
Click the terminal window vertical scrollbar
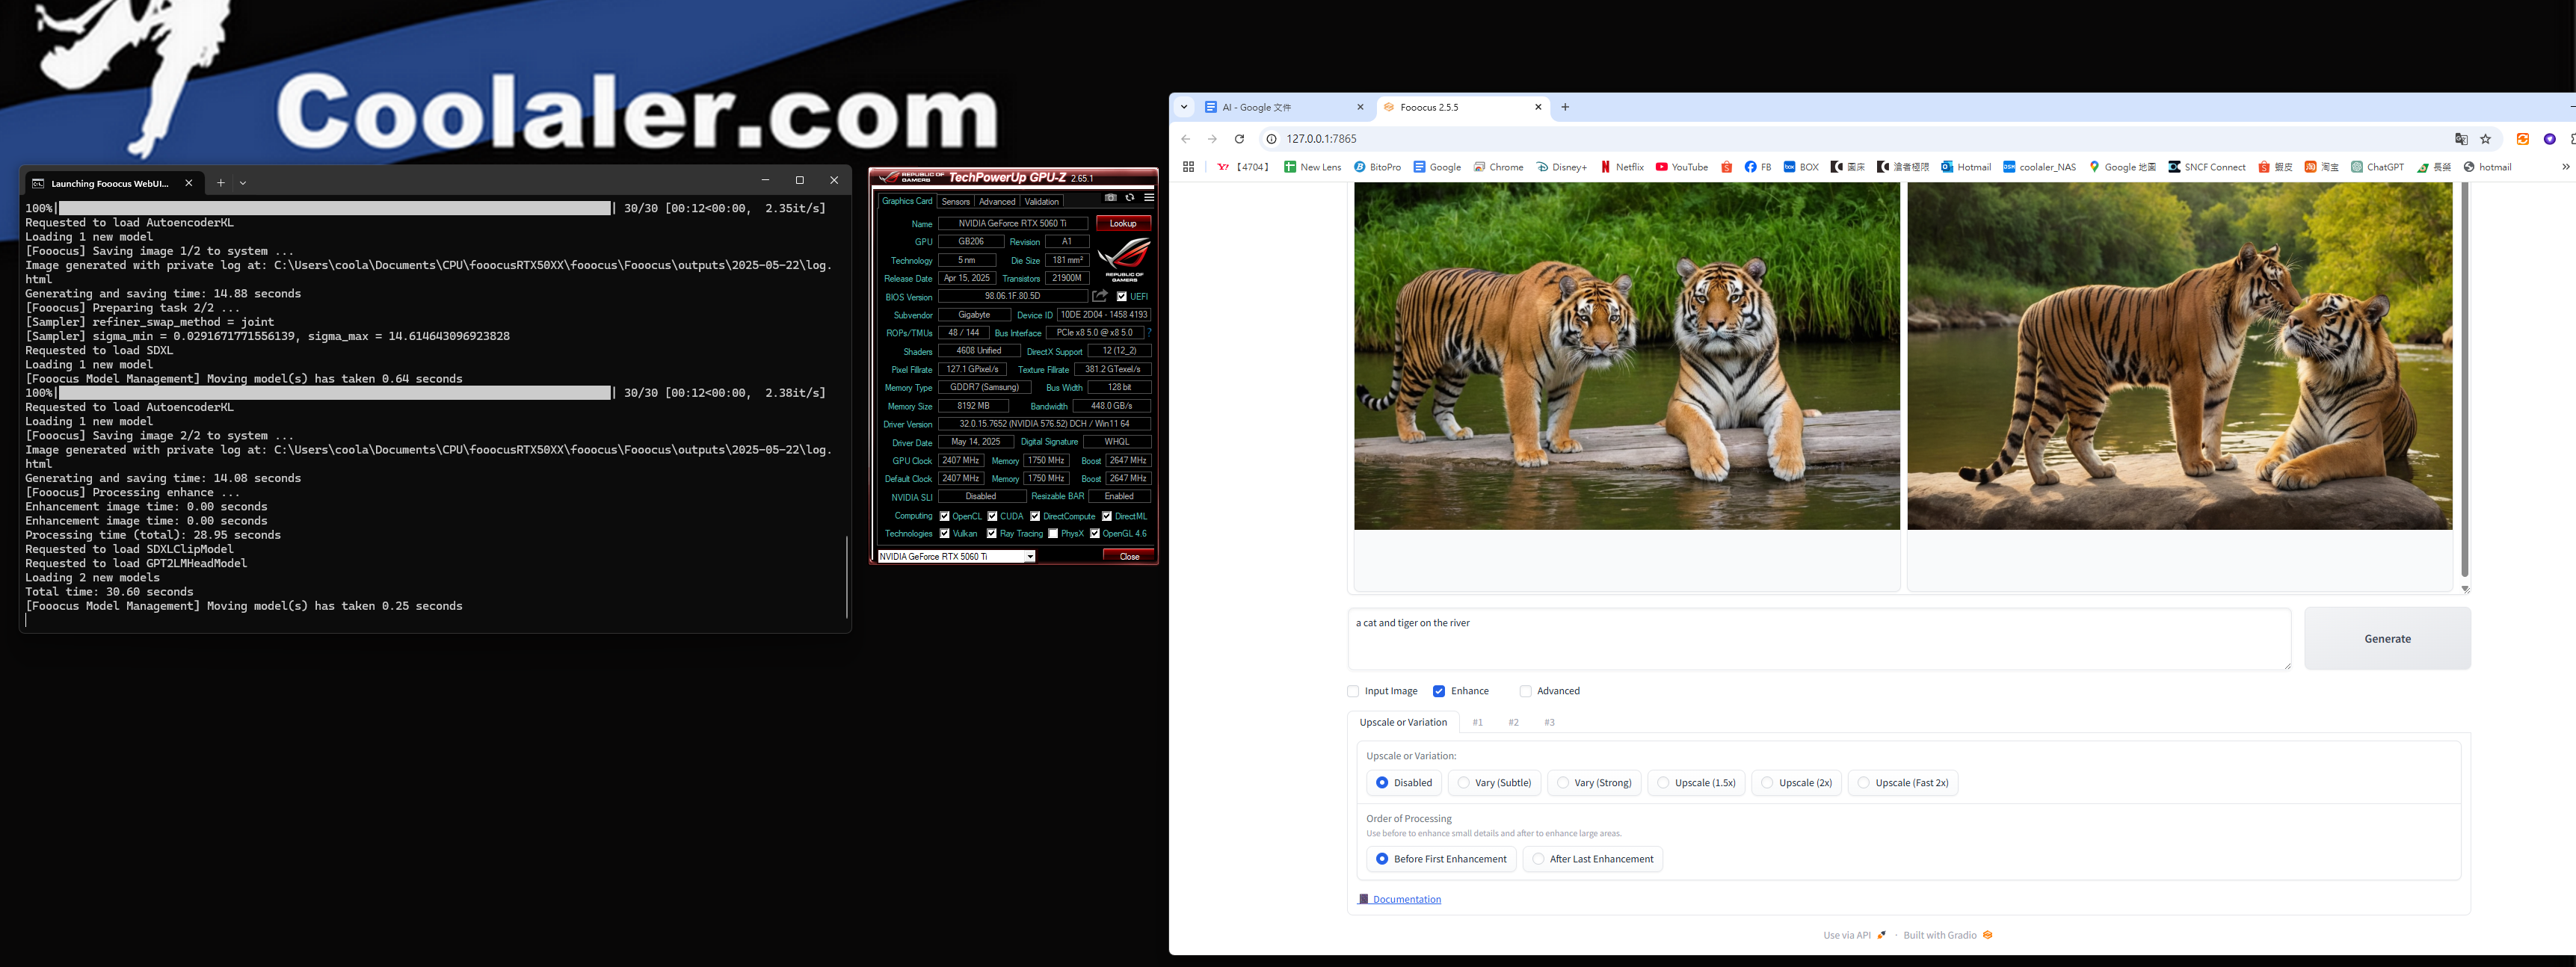pyautogui.click(x=847, y=577)
